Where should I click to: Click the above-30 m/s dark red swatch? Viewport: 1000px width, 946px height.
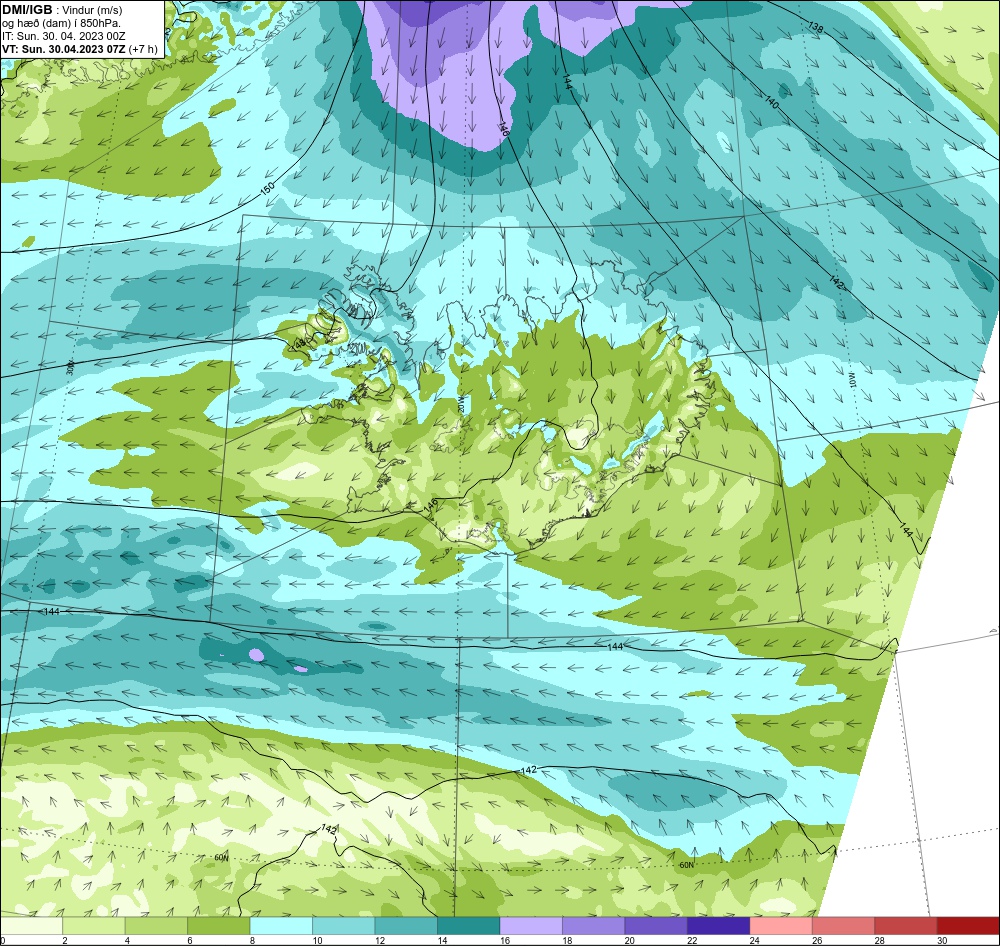tap(968, 926)
